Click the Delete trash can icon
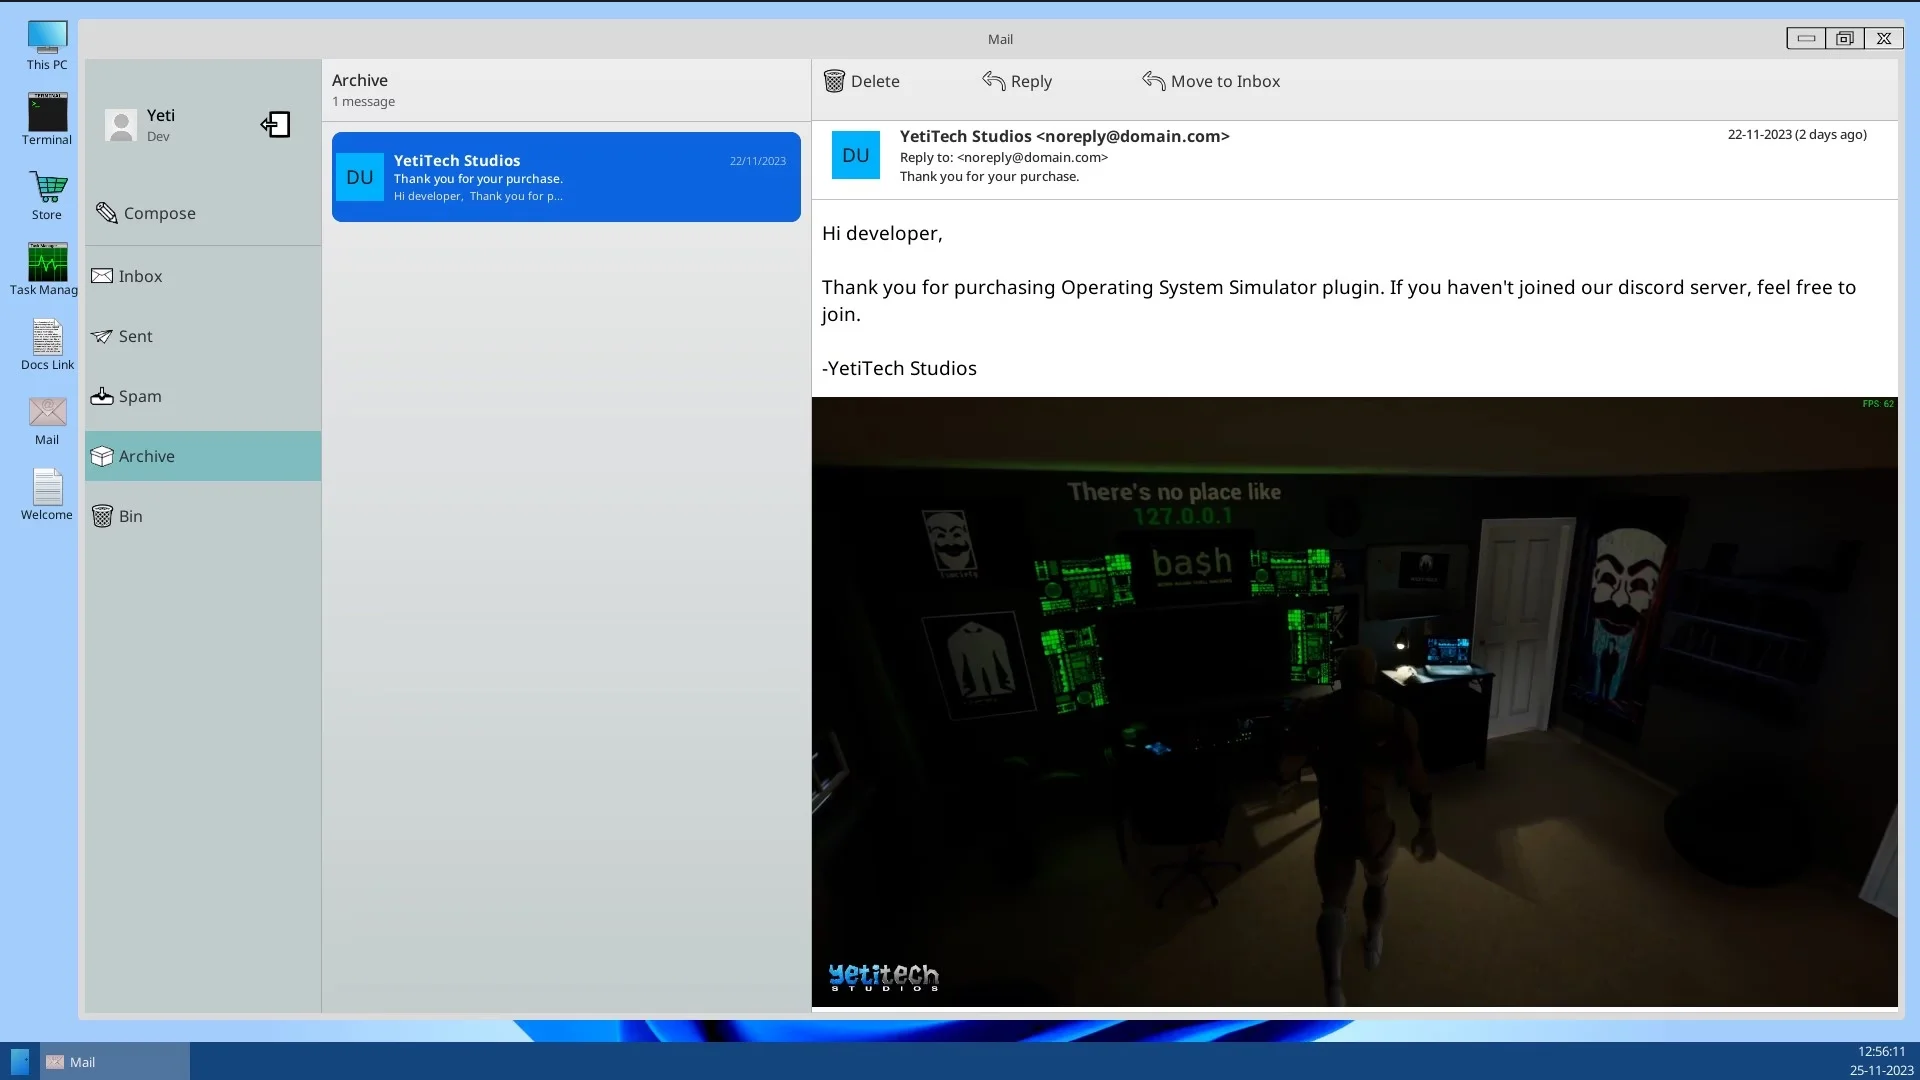The width and height of the screenshot is (1920, 1080). [834, 81]
